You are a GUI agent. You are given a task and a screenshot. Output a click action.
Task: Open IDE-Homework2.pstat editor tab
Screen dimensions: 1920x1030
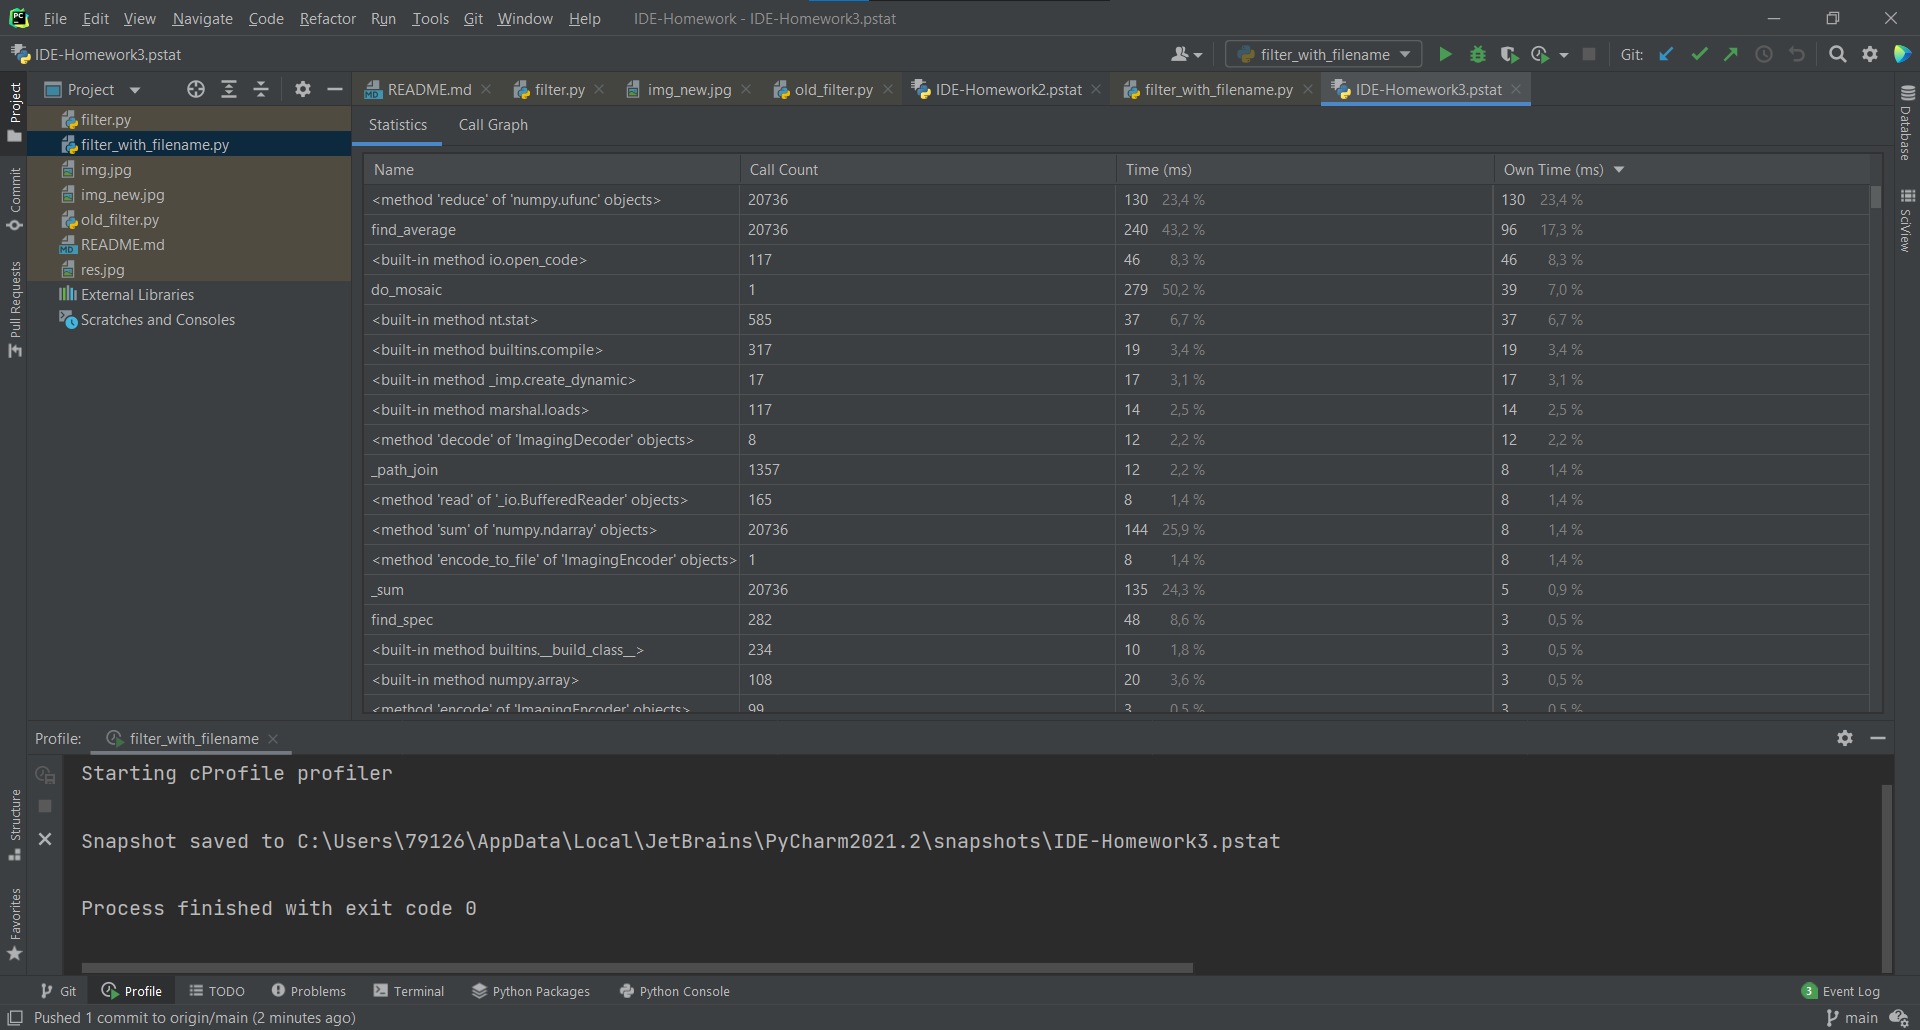1008,90
